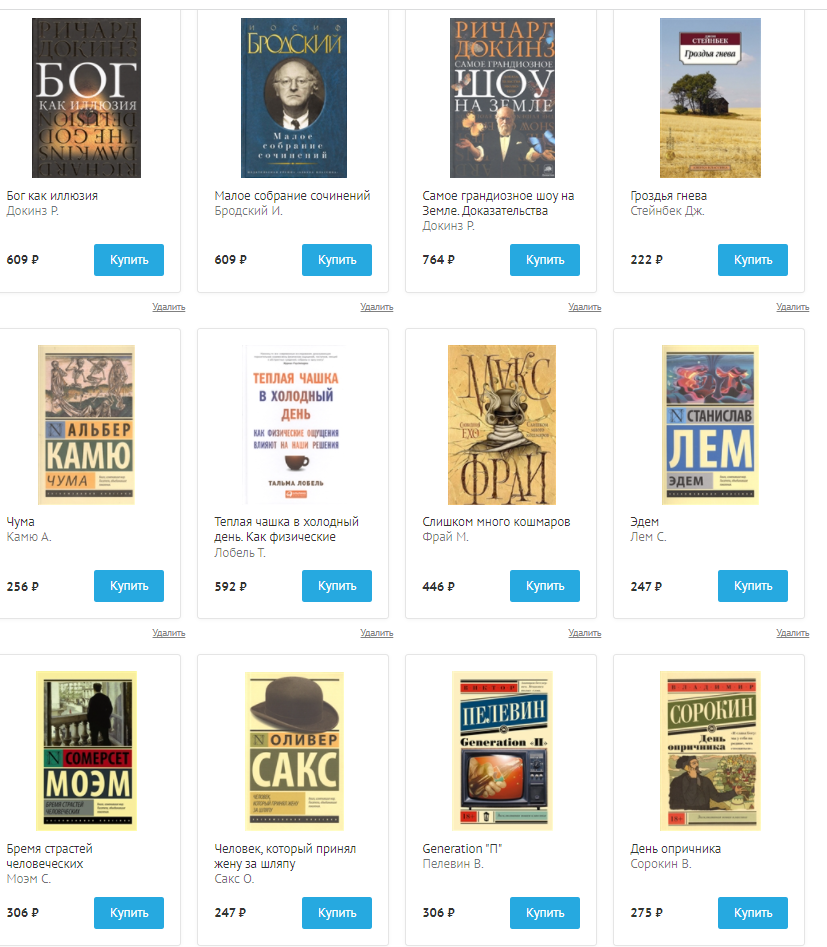Screen dimensions: 827x947
Task: Buy Самое грандиозное шоу на Земле
Action: pyautogui.click(x=544, y=260)
